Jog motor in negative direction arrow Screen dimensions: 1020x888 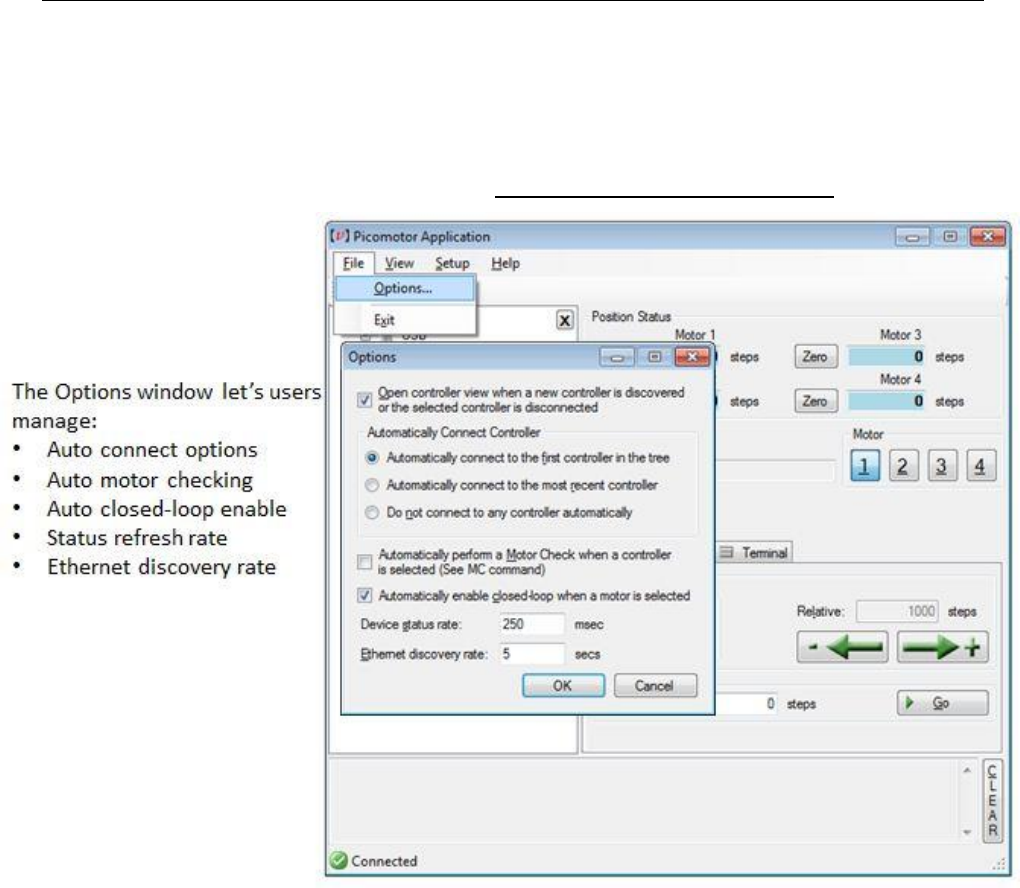click(x=842, y=647)
